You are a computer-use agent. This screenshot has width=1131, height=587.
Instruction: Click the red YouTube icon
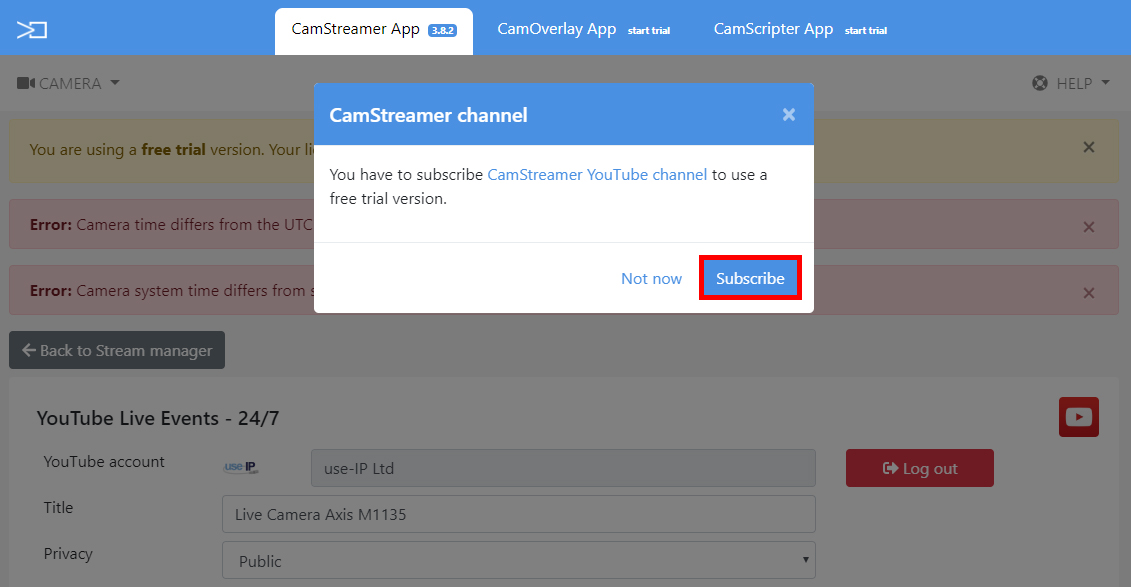pos(1078,417)
